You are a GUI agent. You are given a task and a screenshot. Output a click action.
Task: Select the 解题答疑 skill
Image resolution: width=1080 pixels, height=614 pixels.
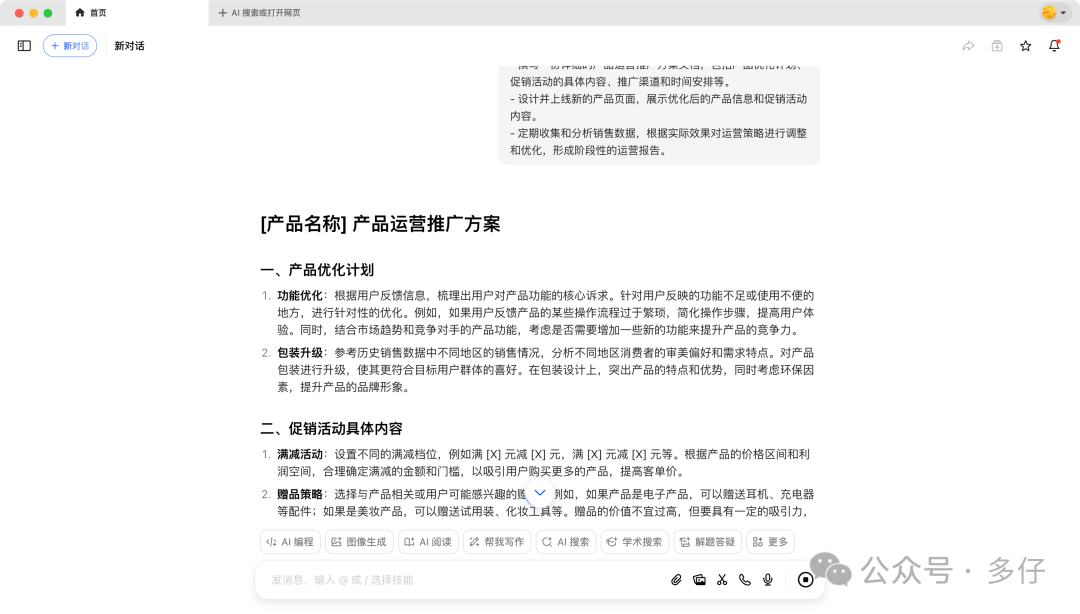(707, 542)
